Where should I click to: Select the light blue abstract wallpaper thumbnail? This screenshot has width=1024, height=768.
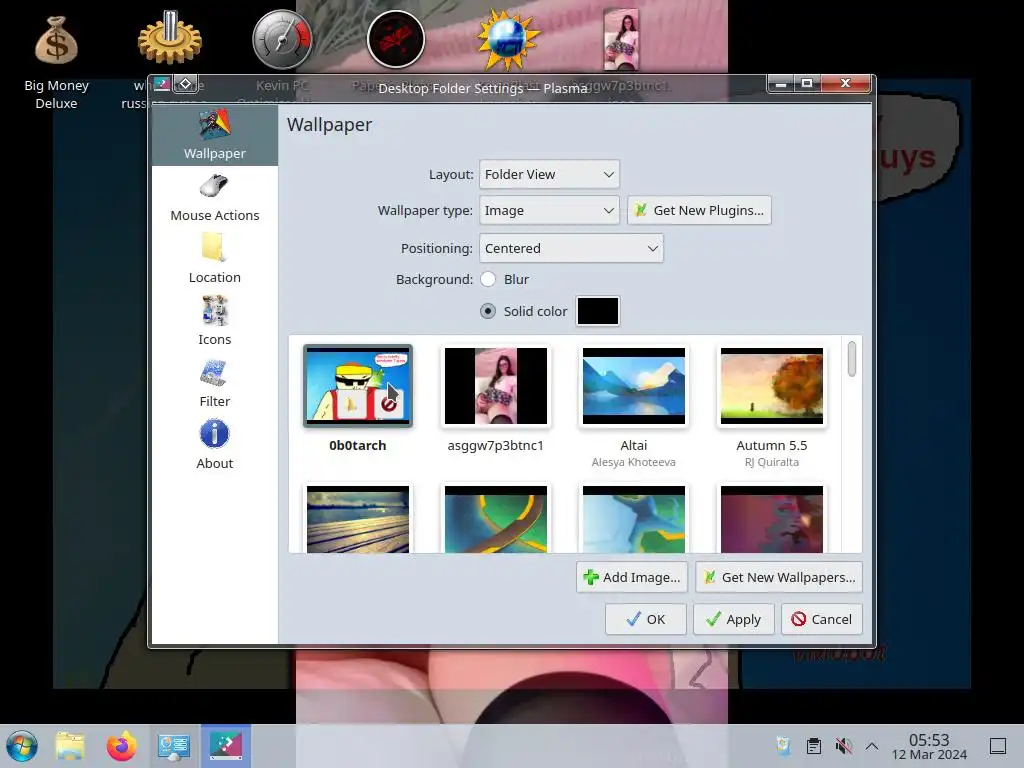pos(633,519)
